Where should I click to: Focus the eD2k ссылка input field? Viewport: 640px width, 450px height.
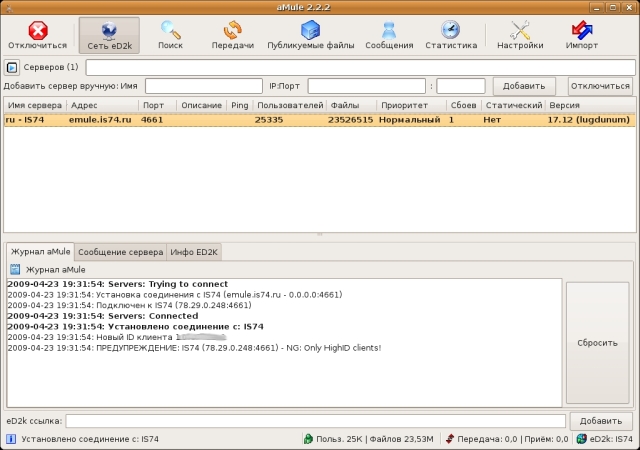(315, 421)
